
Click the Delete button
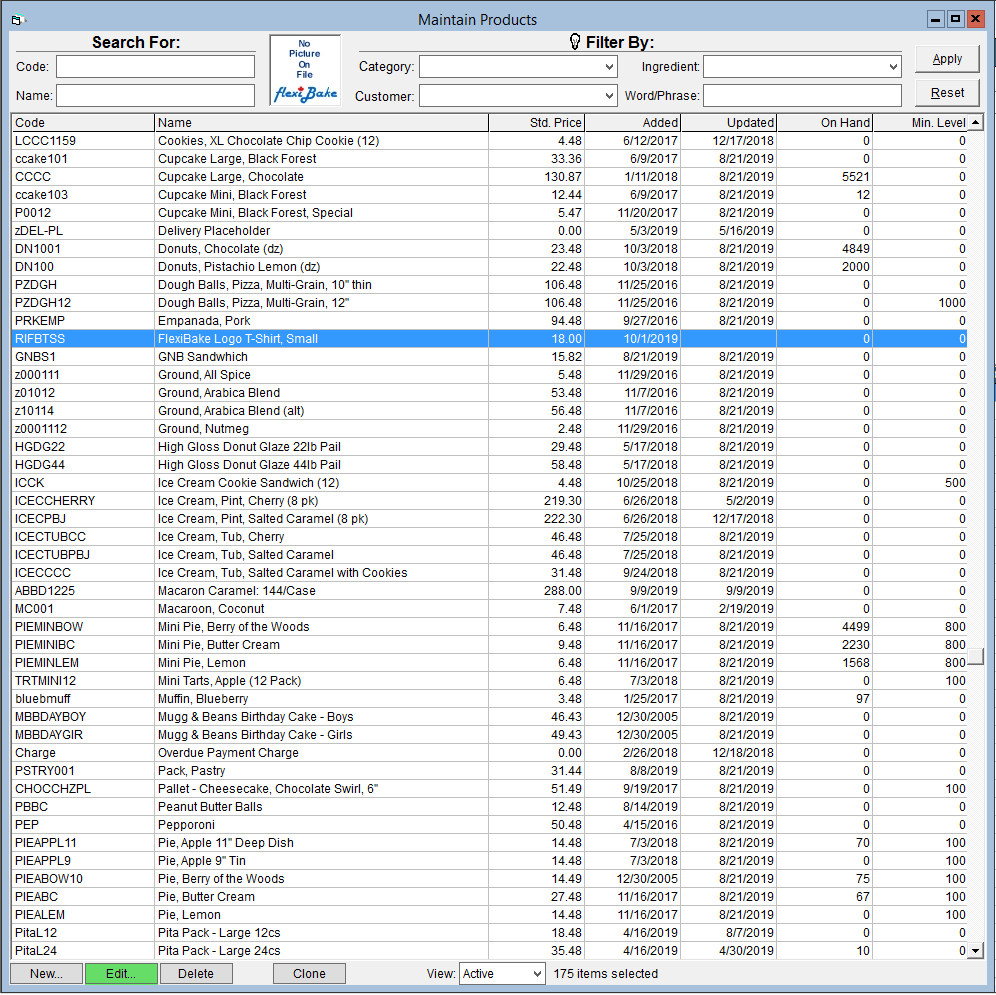[x=196, y=973]
